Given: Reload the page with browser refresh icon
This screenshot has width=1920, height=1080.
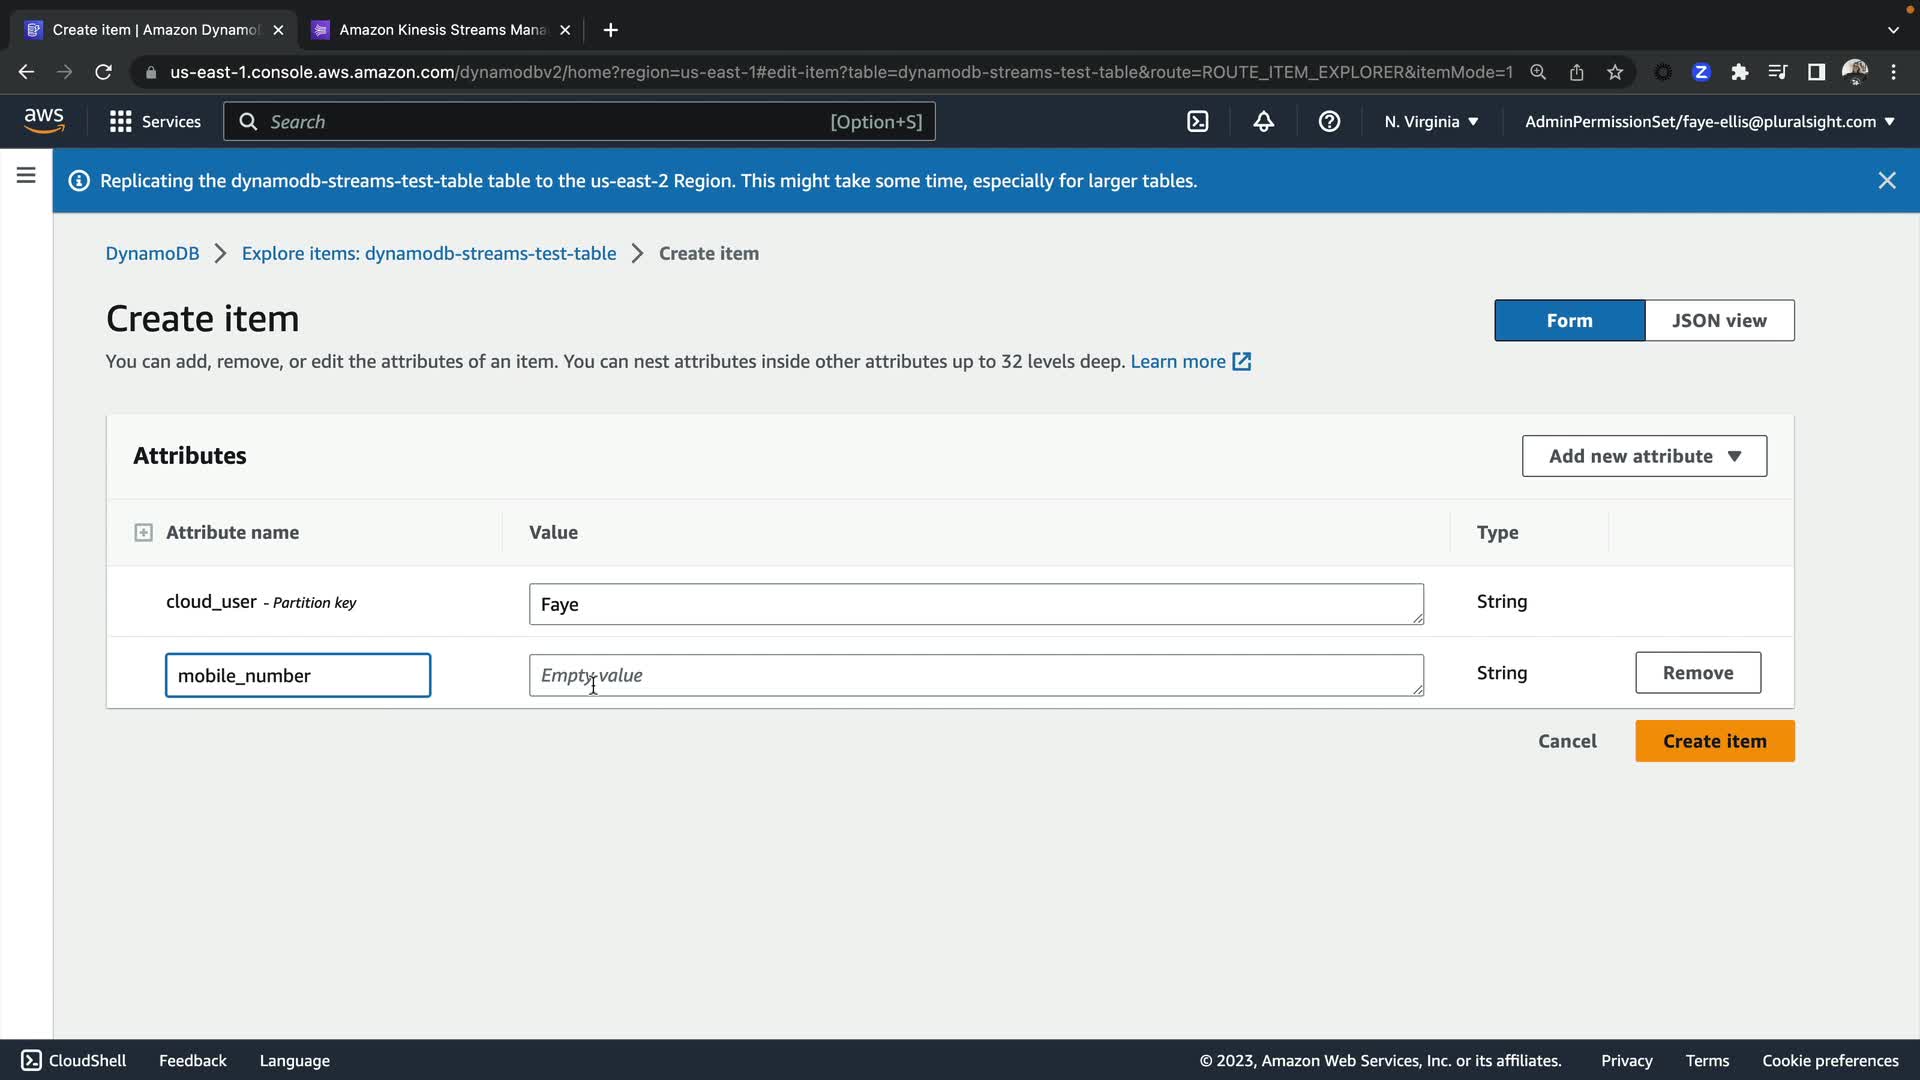Looking at the screenshot, I should click(103, 72).
